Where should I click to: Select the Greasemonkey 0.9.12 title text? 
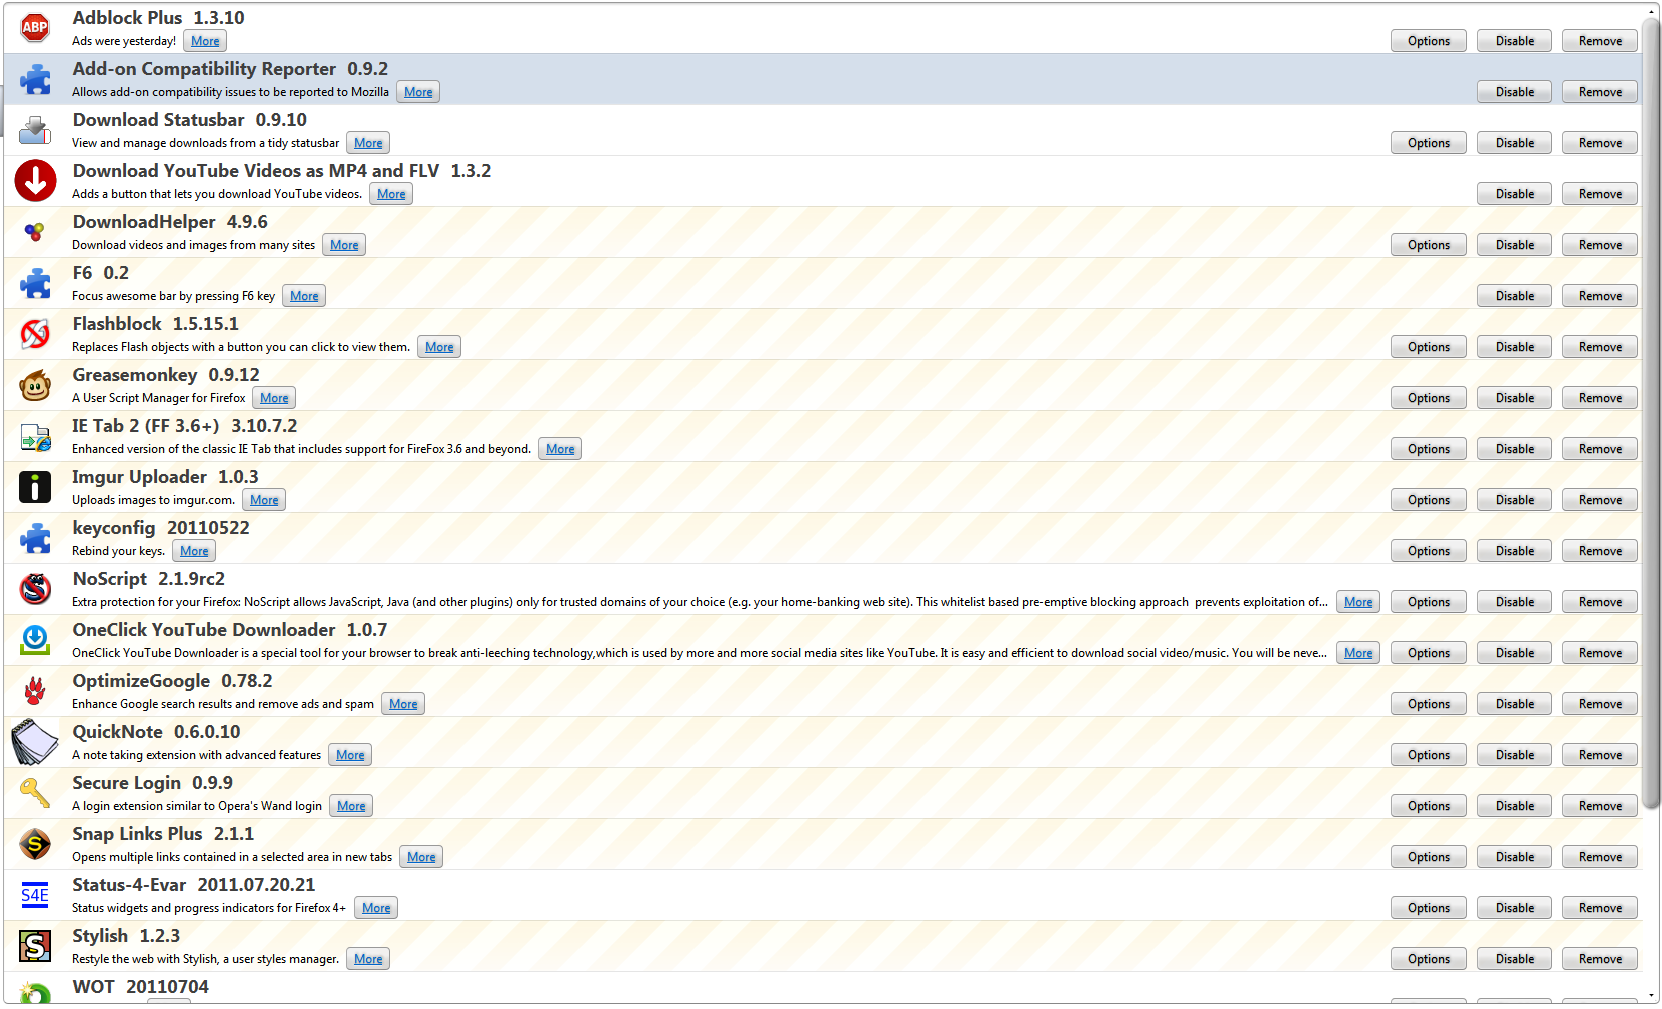[x=166, y=375]
